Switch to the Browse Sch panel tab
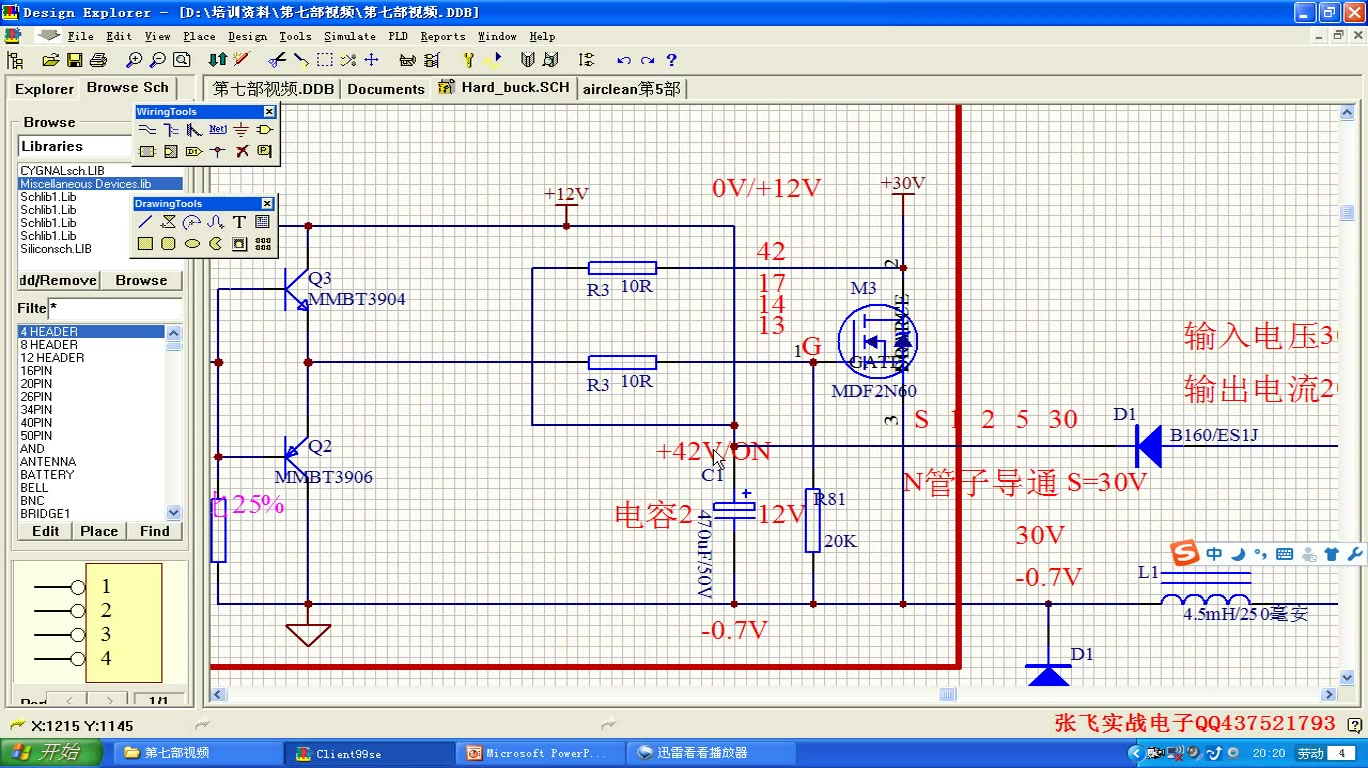The width and height of the screenshot is (1368, 768). (x=128, y=88)
